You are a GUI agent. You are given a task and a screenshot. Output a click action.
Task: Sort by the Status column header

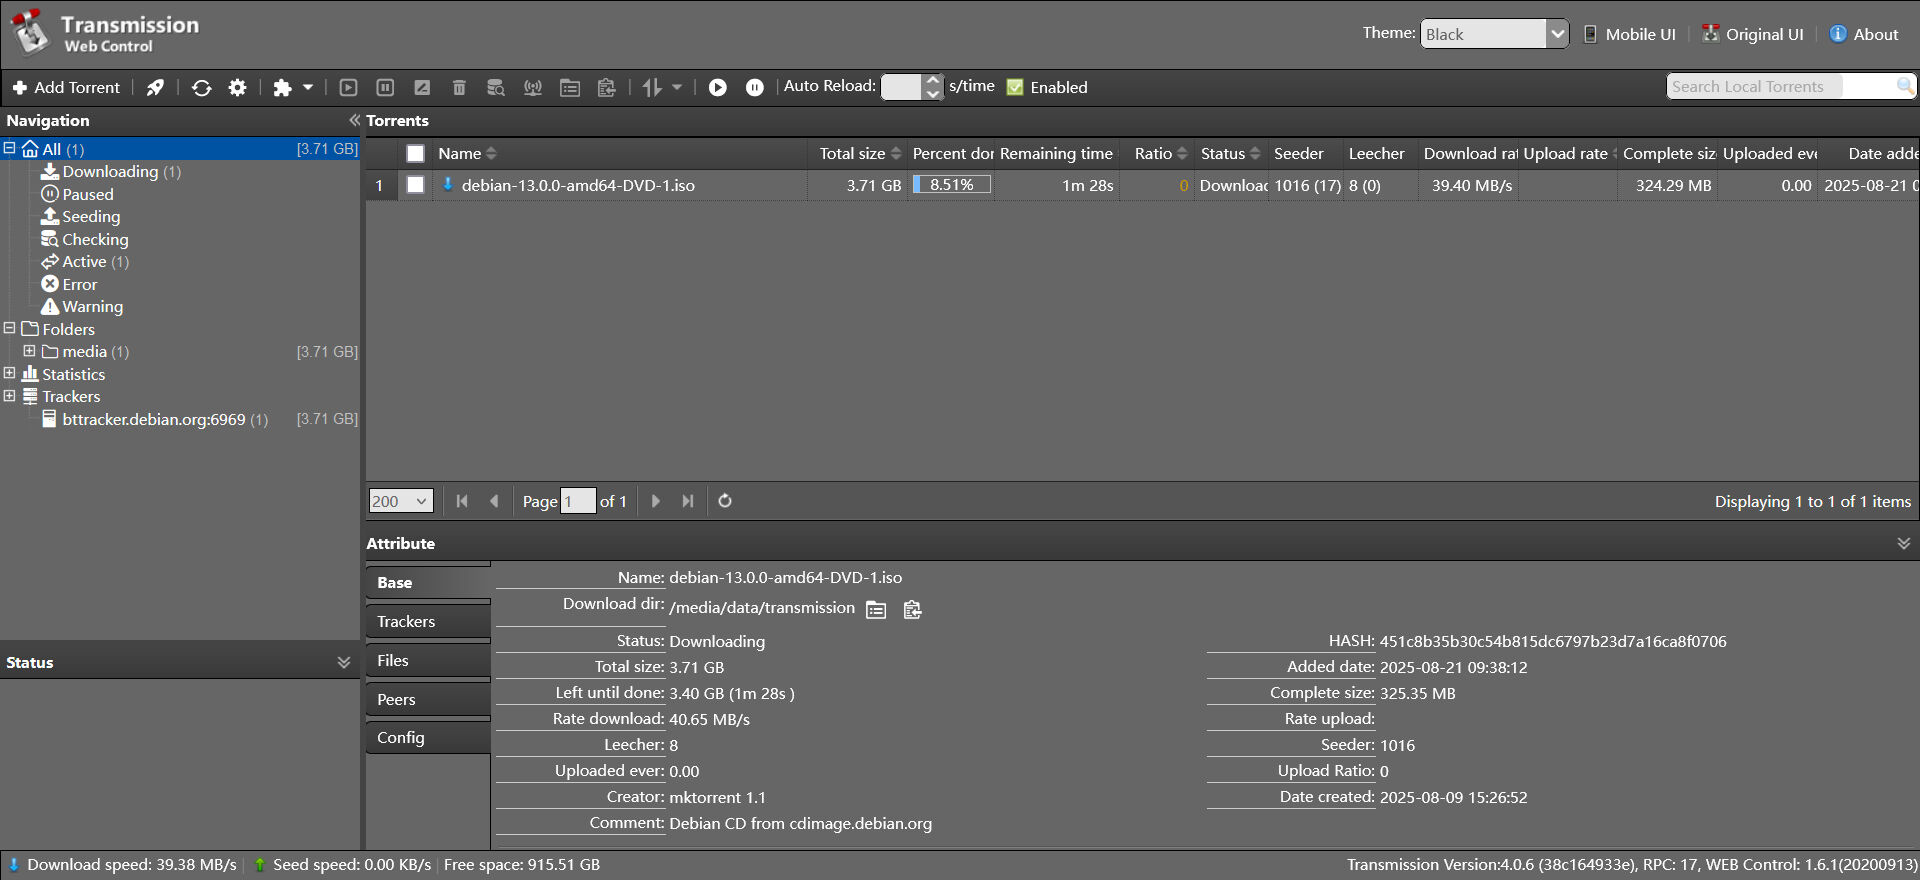coord(1230,153)
